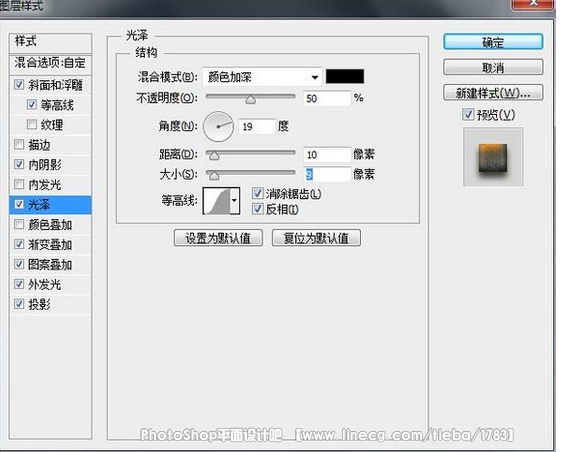
Task: Uncheck the 反相 invert option
Action: (x=258, y=209)
